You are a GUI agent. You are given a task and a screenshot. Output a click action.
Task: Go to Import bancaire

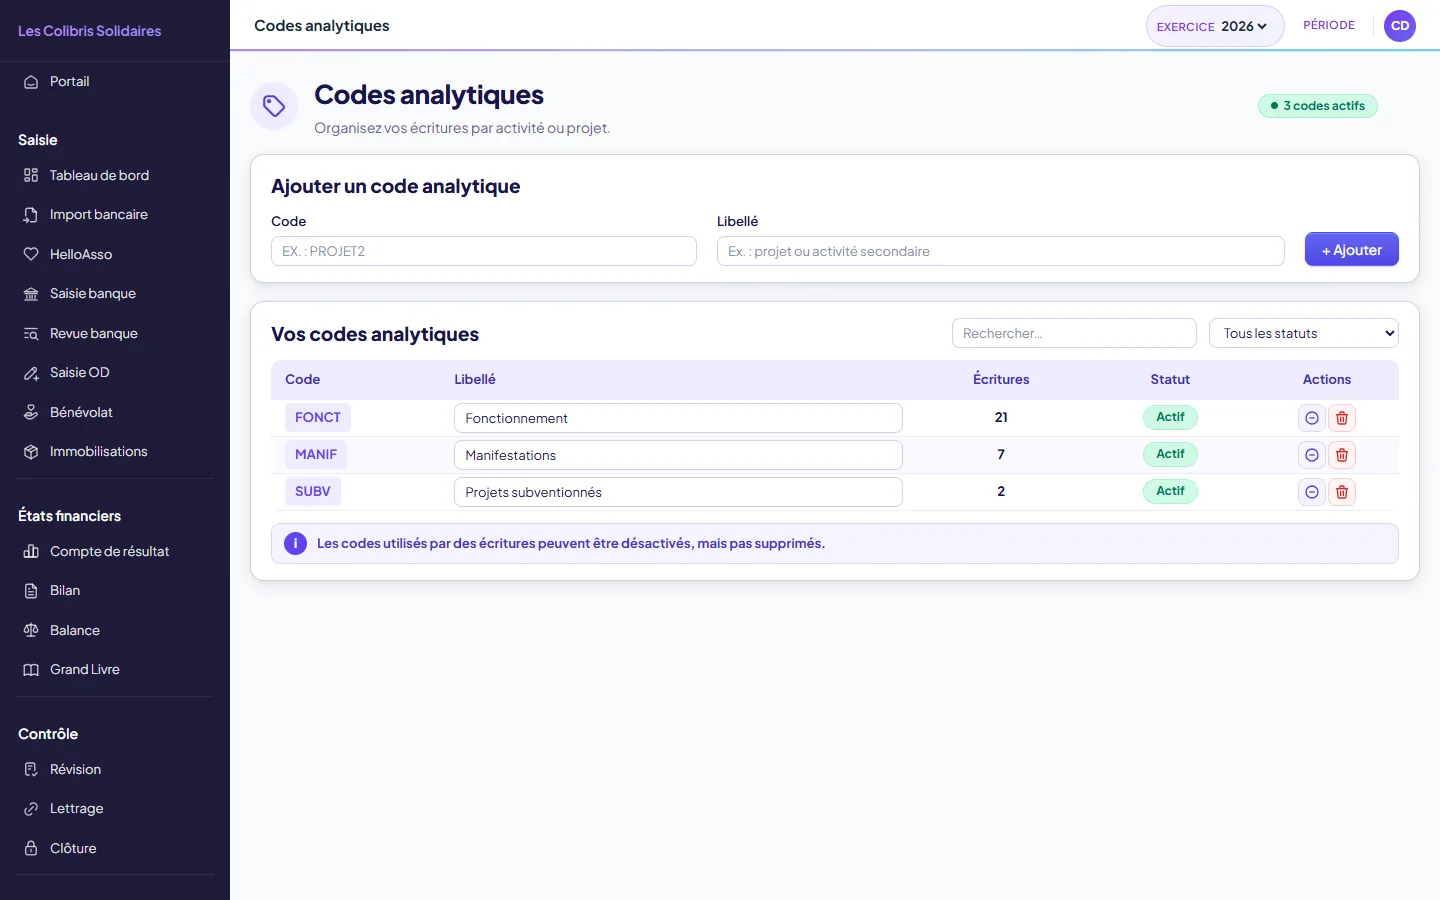click(115, 215)
